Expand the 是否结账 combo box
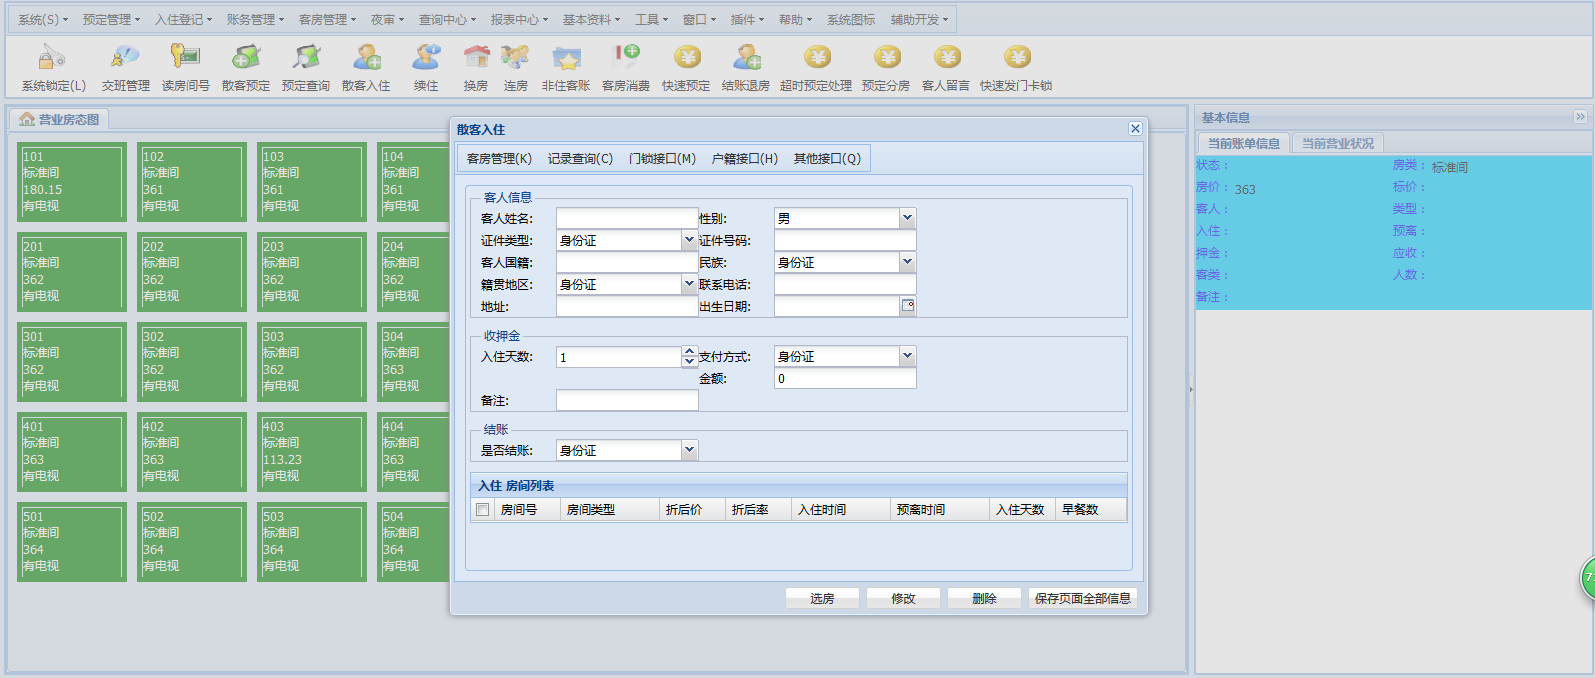 [x=689, y=450]
